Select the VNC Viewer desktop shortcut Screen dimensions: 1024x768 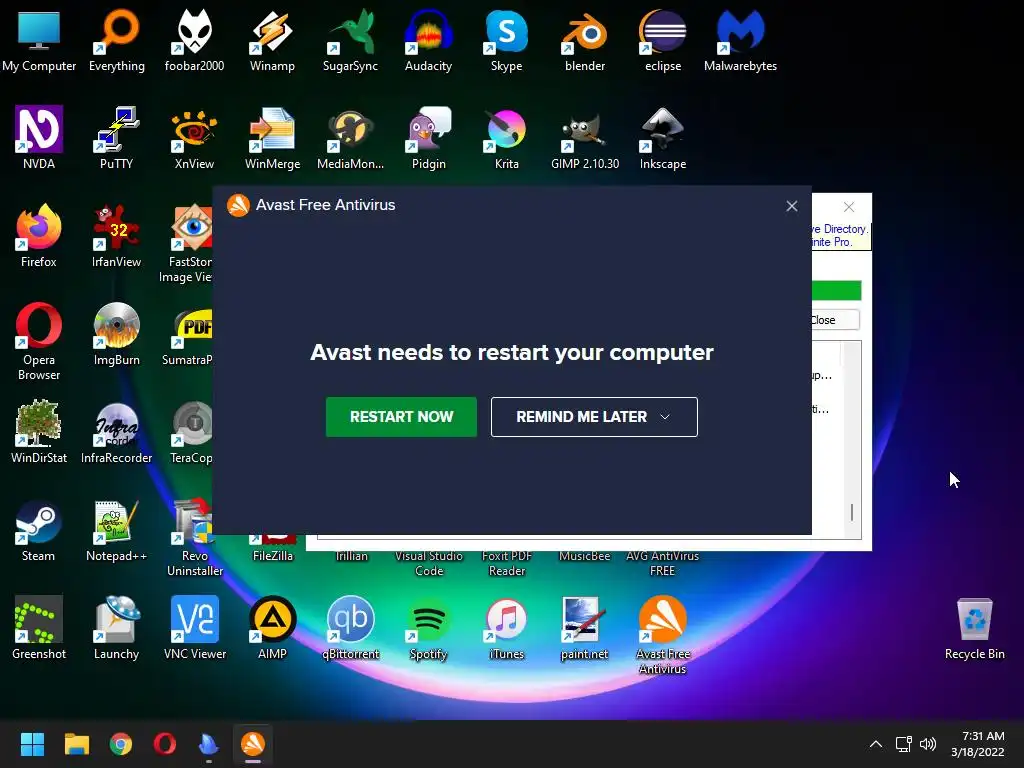[x=195, y=628]
